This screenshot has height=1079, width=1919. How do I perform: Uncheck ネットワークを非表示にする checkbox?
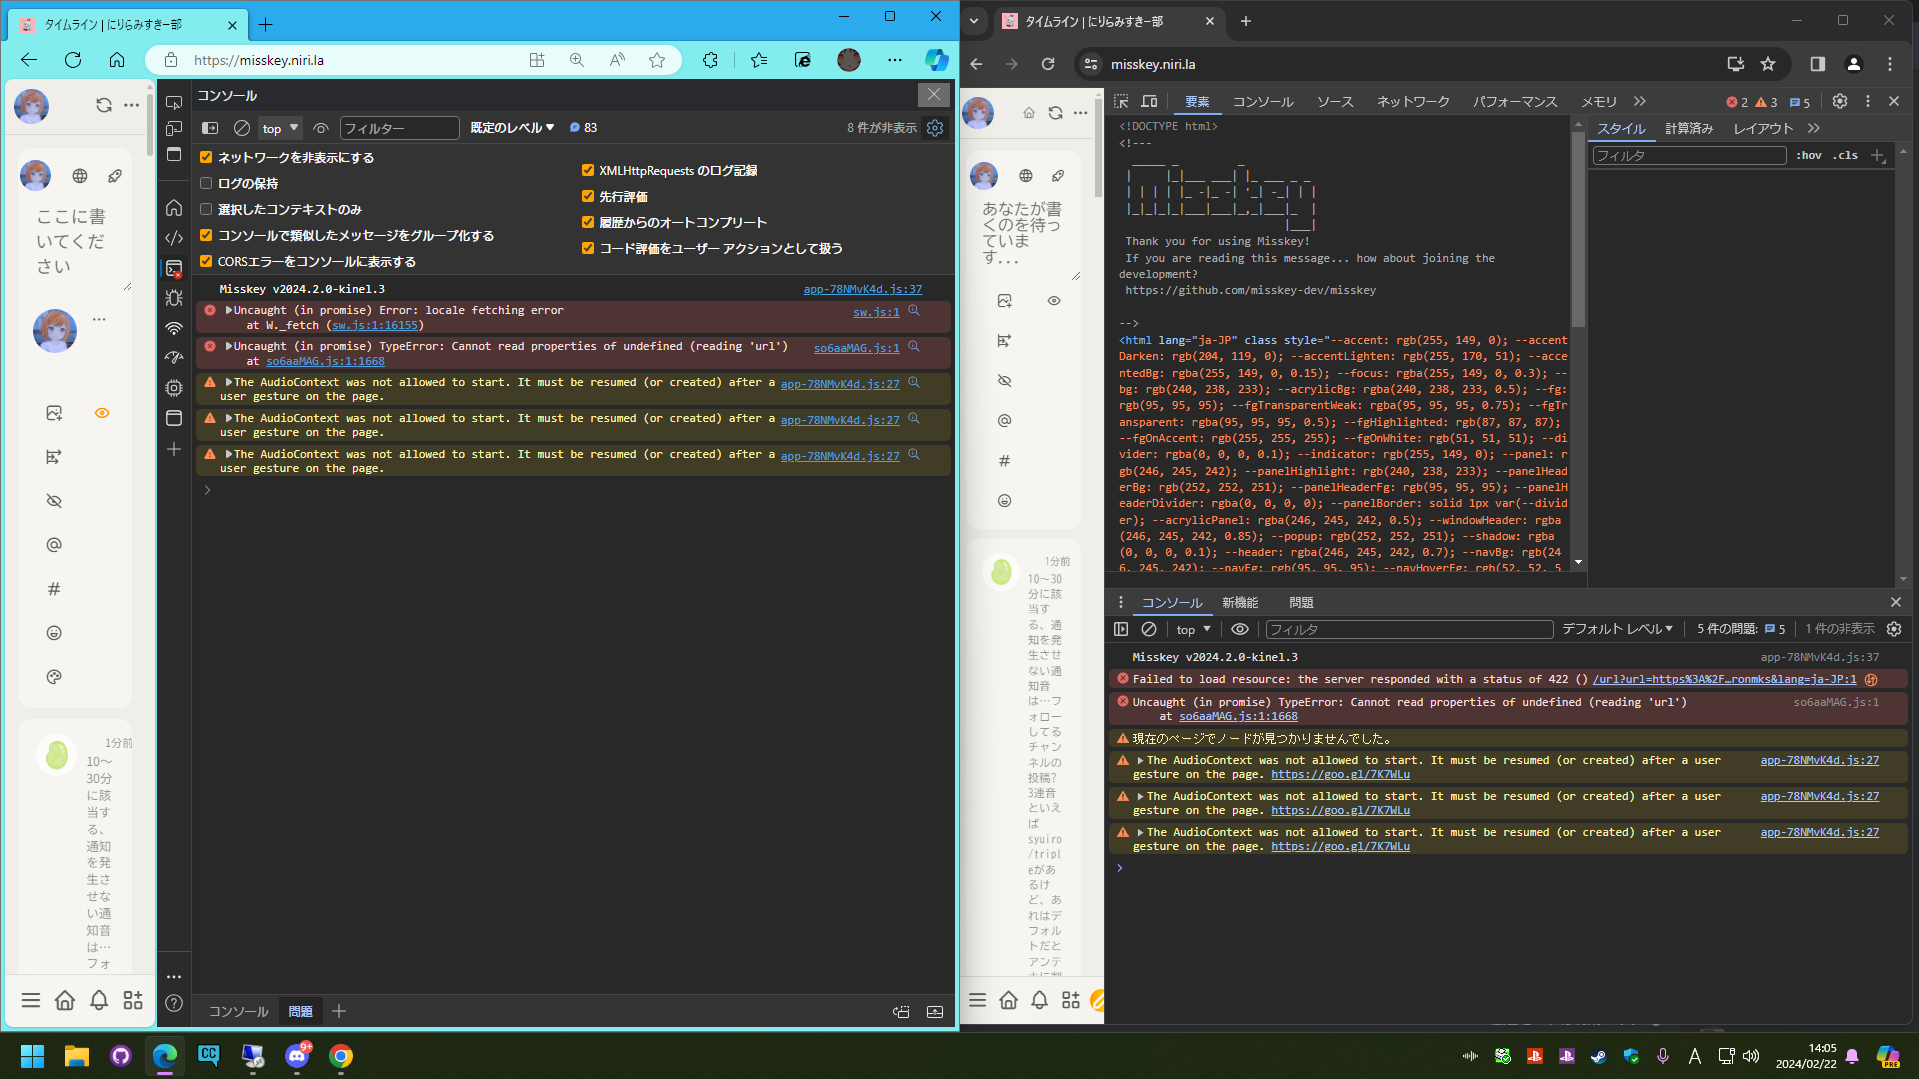[206, 157]
